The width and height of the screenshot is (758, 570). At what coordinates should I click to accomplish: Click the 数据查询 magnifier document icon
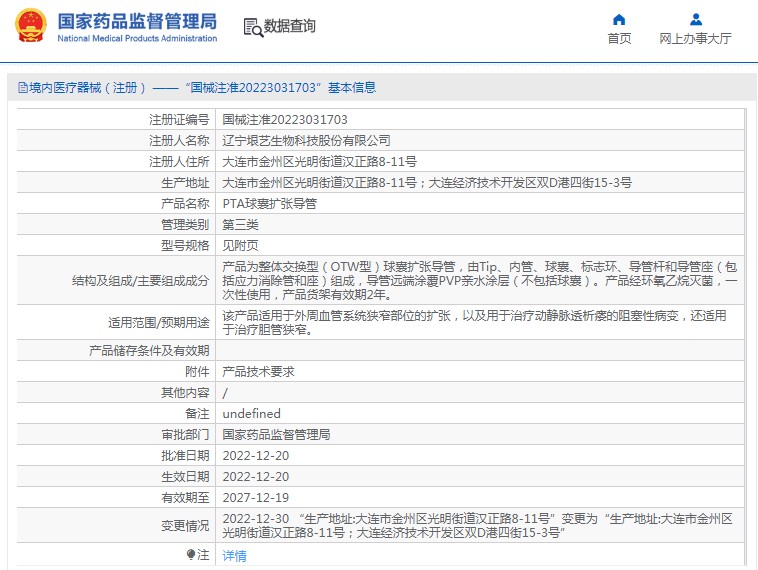(x=252, y=27)
